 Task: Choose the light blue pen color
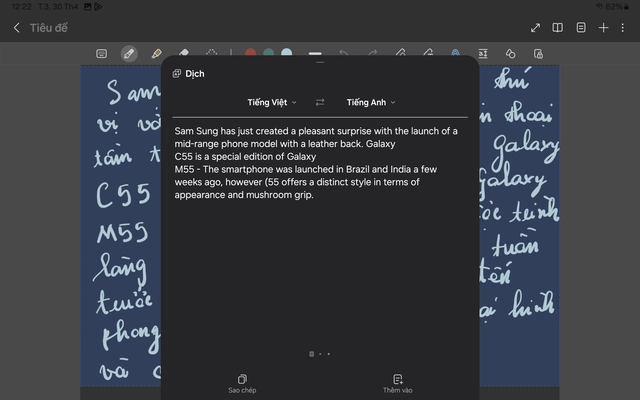(x=287, y=53)
